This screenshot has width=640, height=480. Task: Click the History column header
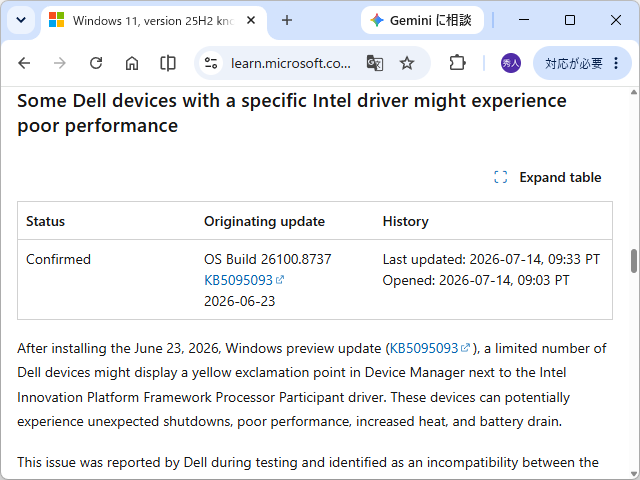point(406,221)
